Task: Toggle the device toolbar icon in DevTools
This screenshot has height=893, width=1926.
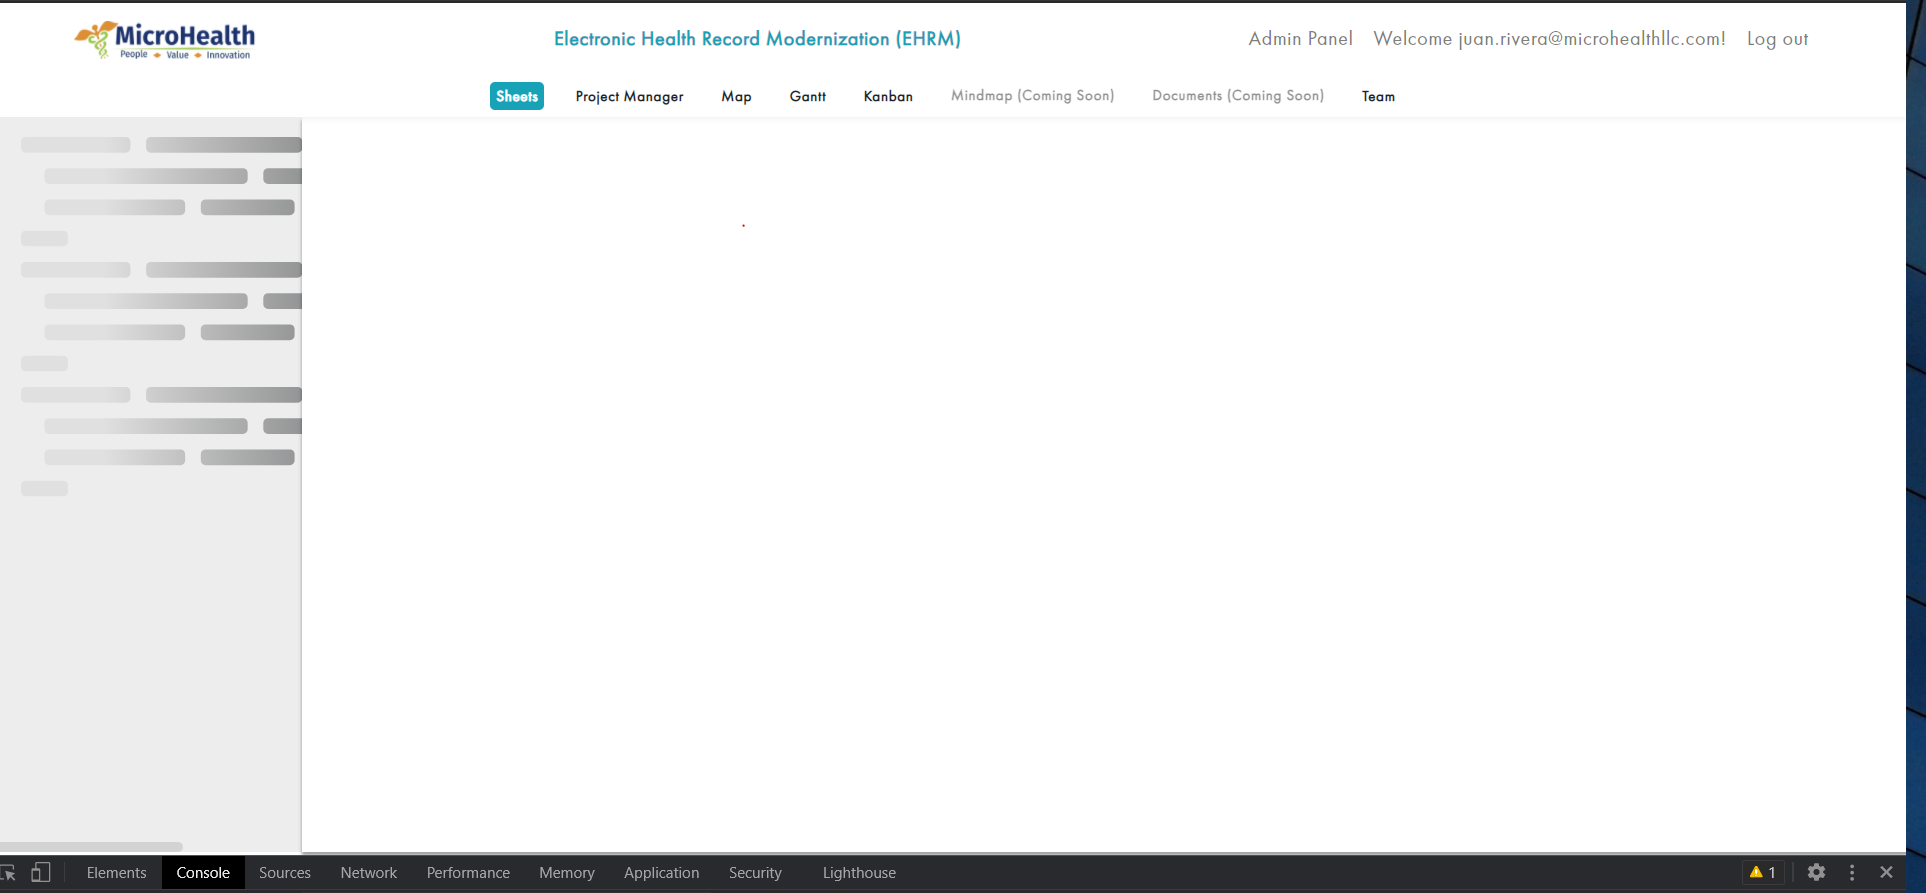Action: click(x=41, y=873)
